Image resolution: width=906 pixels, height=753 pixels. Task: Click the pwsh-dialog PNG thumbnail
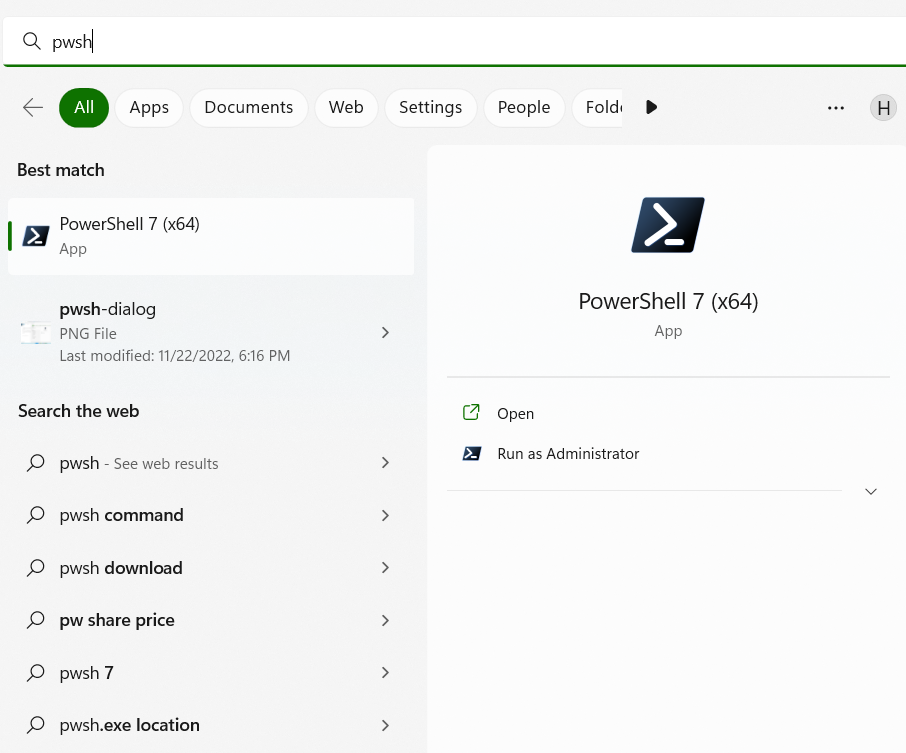point(36,333)
